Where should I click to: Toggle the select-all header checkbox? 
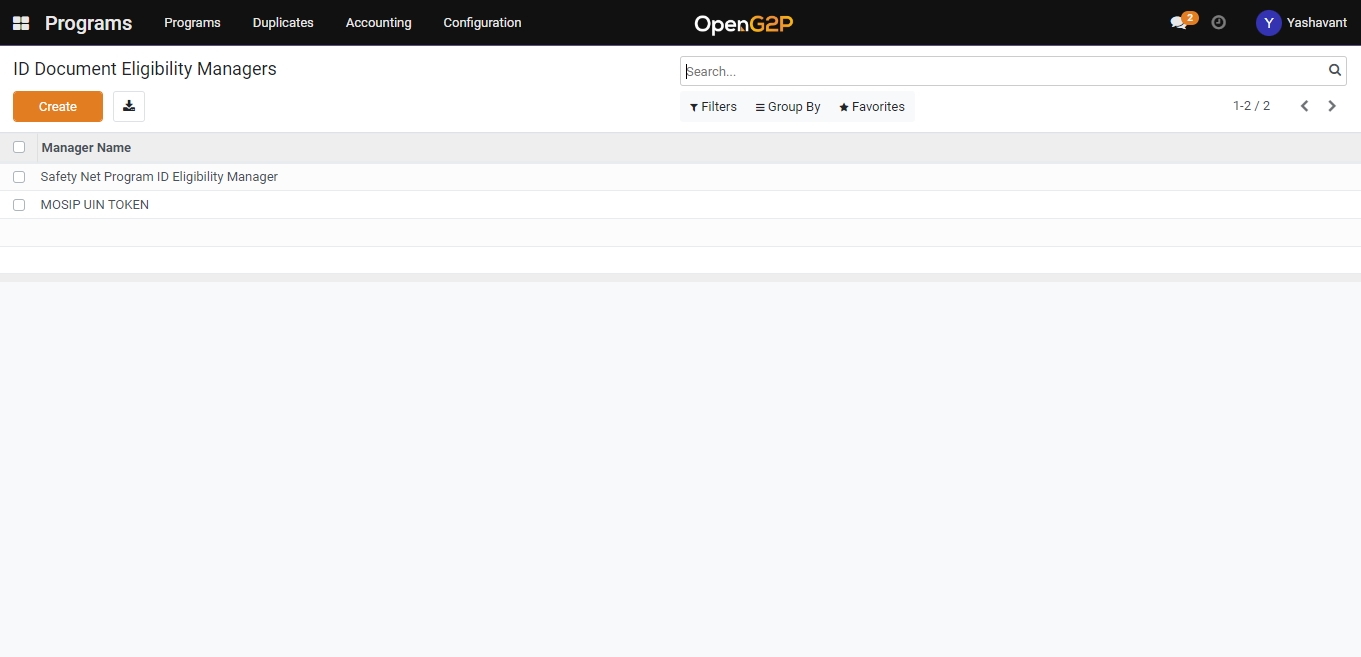[x=19, y=147]
